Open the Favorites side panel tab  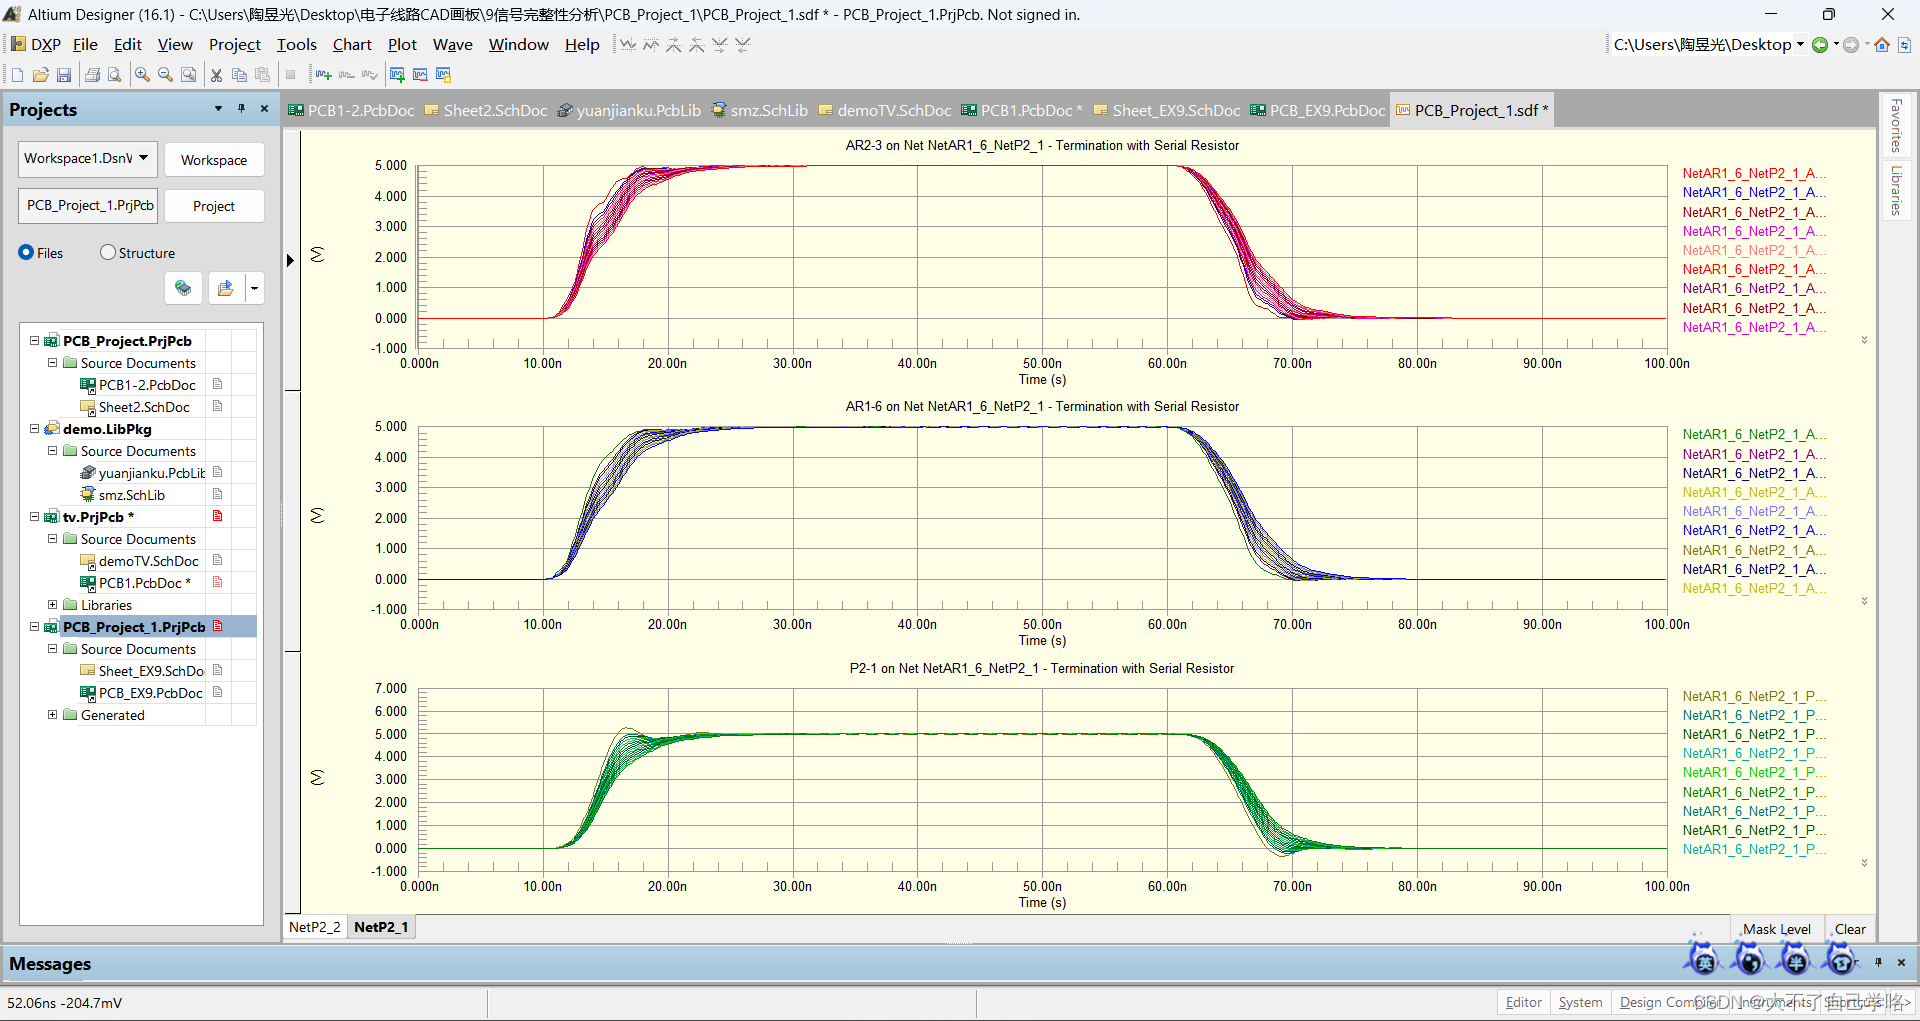click(x=1896, y=125)
